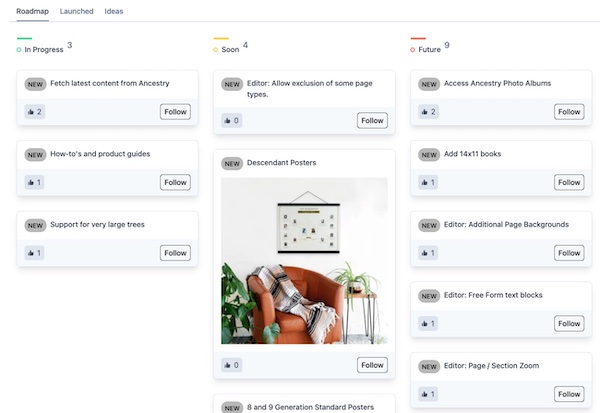600x413 pixels.
Task: Open the Launched tab
Action: tap(77, 11)
